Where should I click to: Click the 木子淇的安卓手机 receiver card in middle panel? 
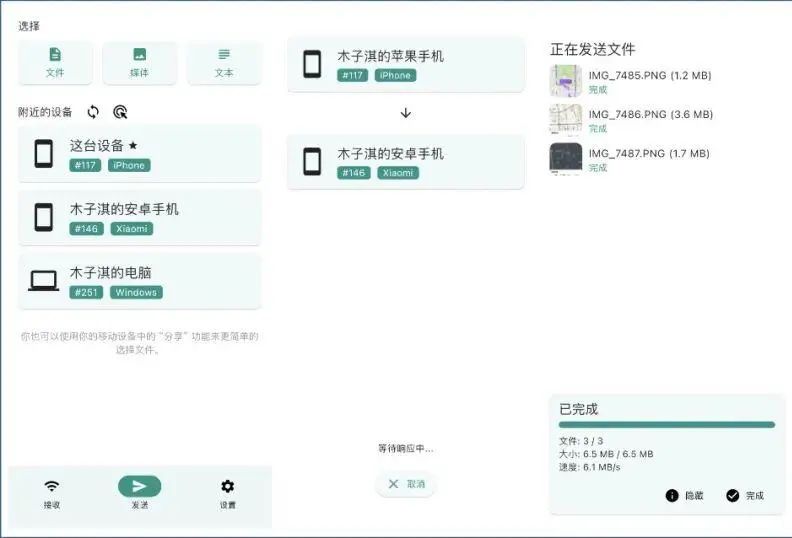tap(405, 162)
